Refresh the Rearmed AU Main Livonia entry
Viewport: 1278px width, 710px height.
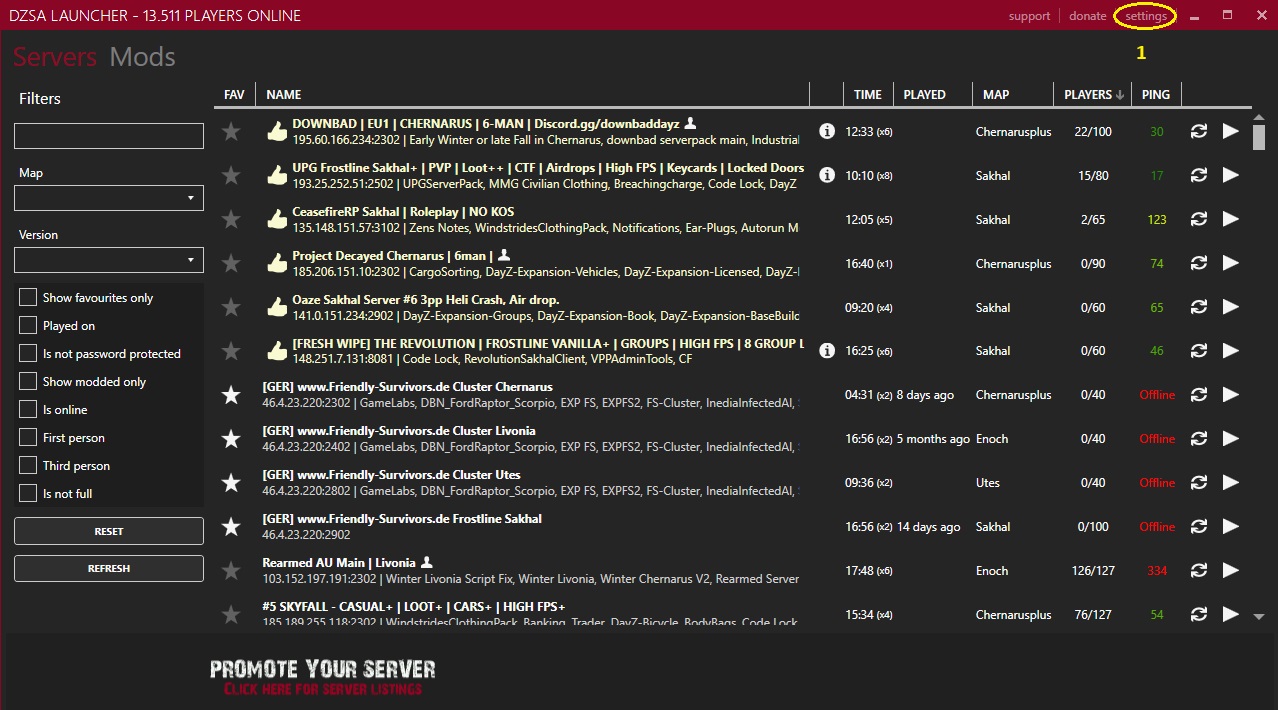(x=1198, y=570)
